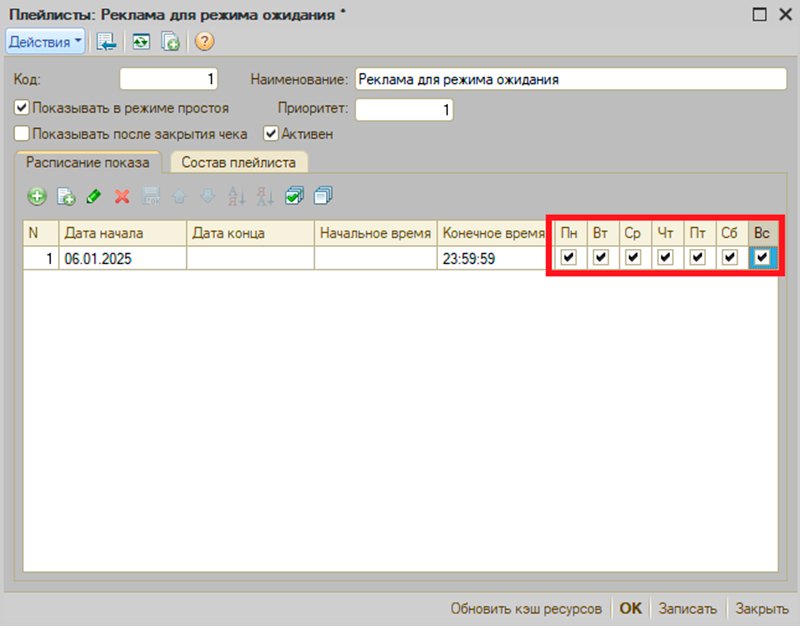Click the Код input field

168,79
